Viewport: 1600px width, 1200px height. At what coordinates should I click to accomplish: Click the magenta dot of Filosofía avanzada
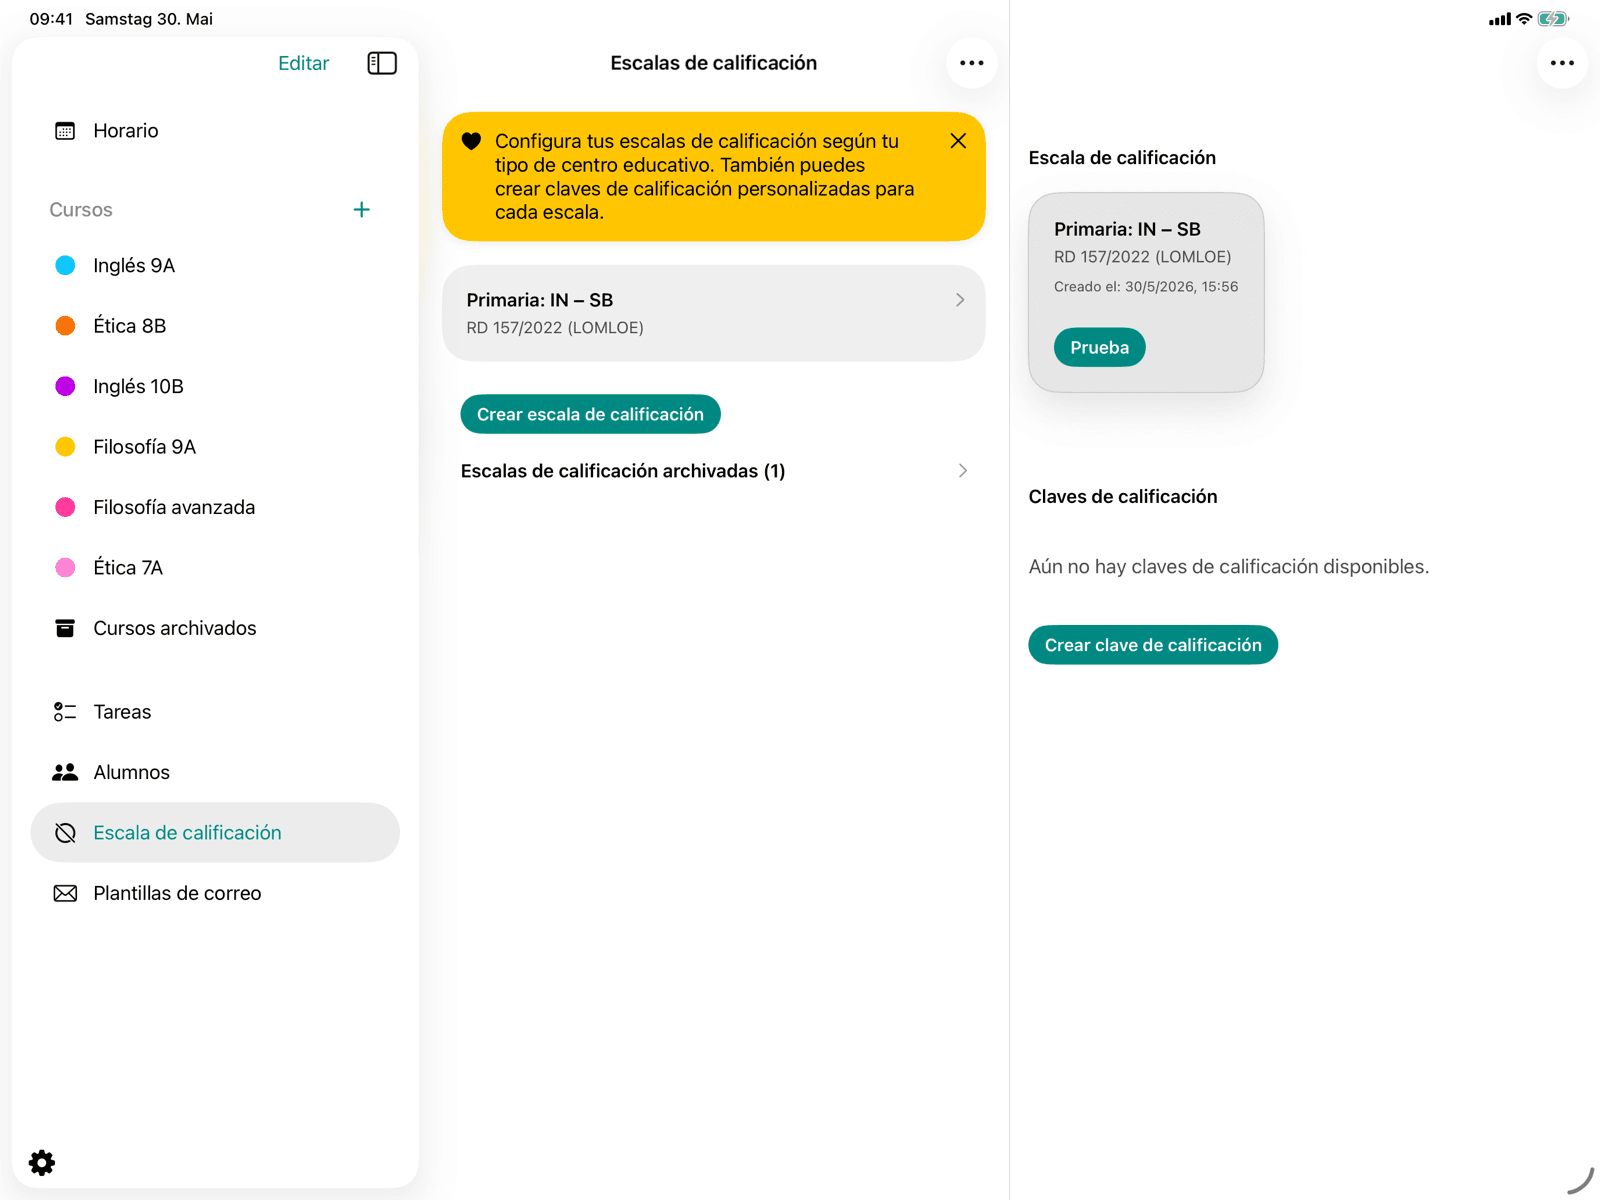point(65,507)
